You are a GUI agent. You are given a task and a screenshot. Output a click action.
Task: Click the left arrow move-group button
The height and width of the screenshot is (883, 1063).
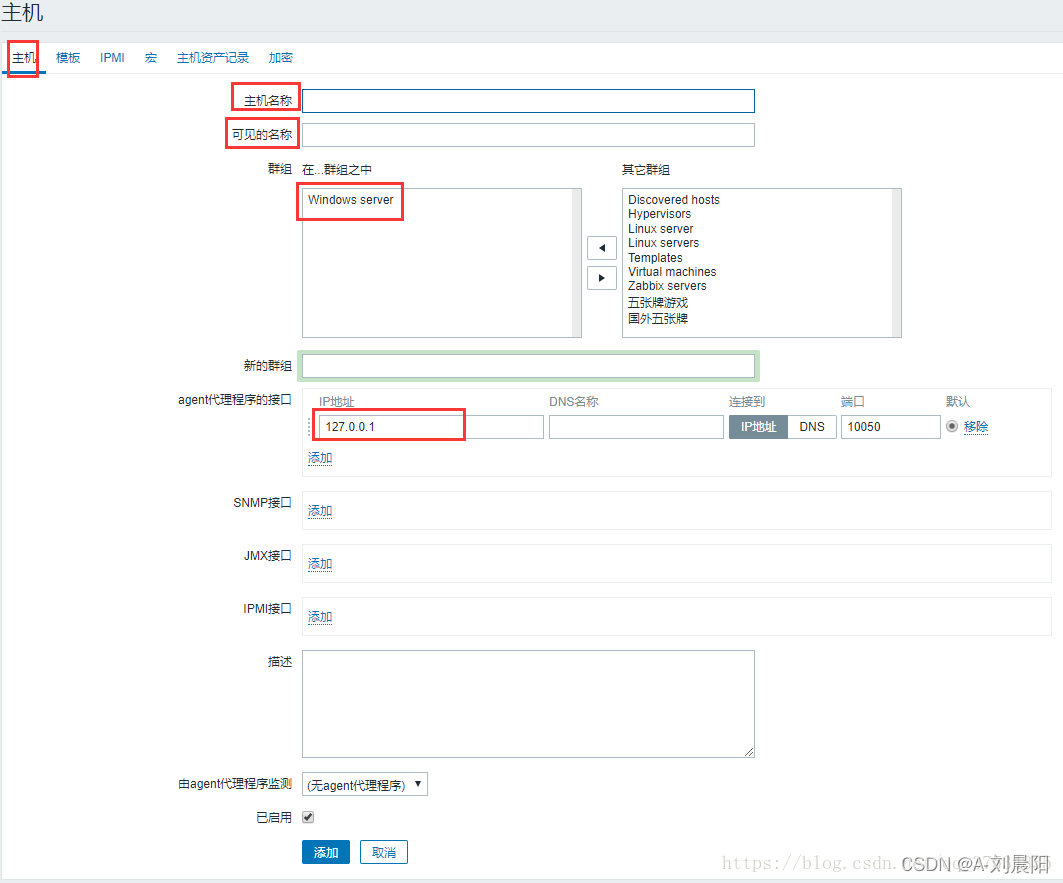pyautogui.click(x=601, y=248)
